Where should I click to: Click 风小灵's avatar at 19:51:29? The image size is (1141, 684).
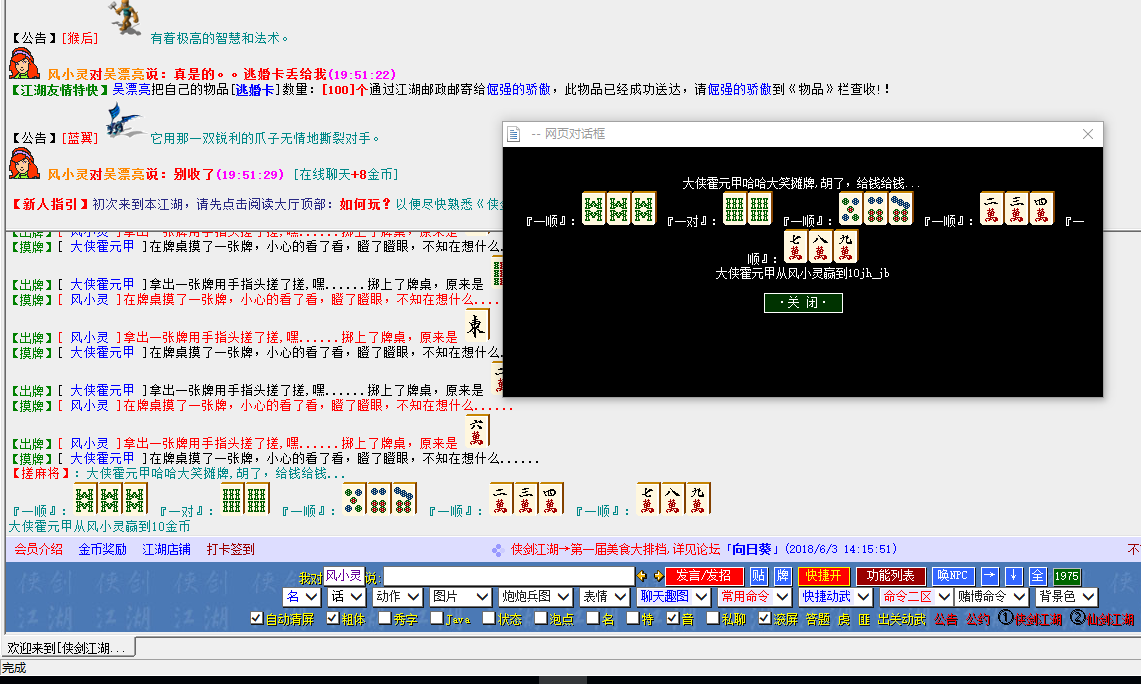tap(24, 164)
